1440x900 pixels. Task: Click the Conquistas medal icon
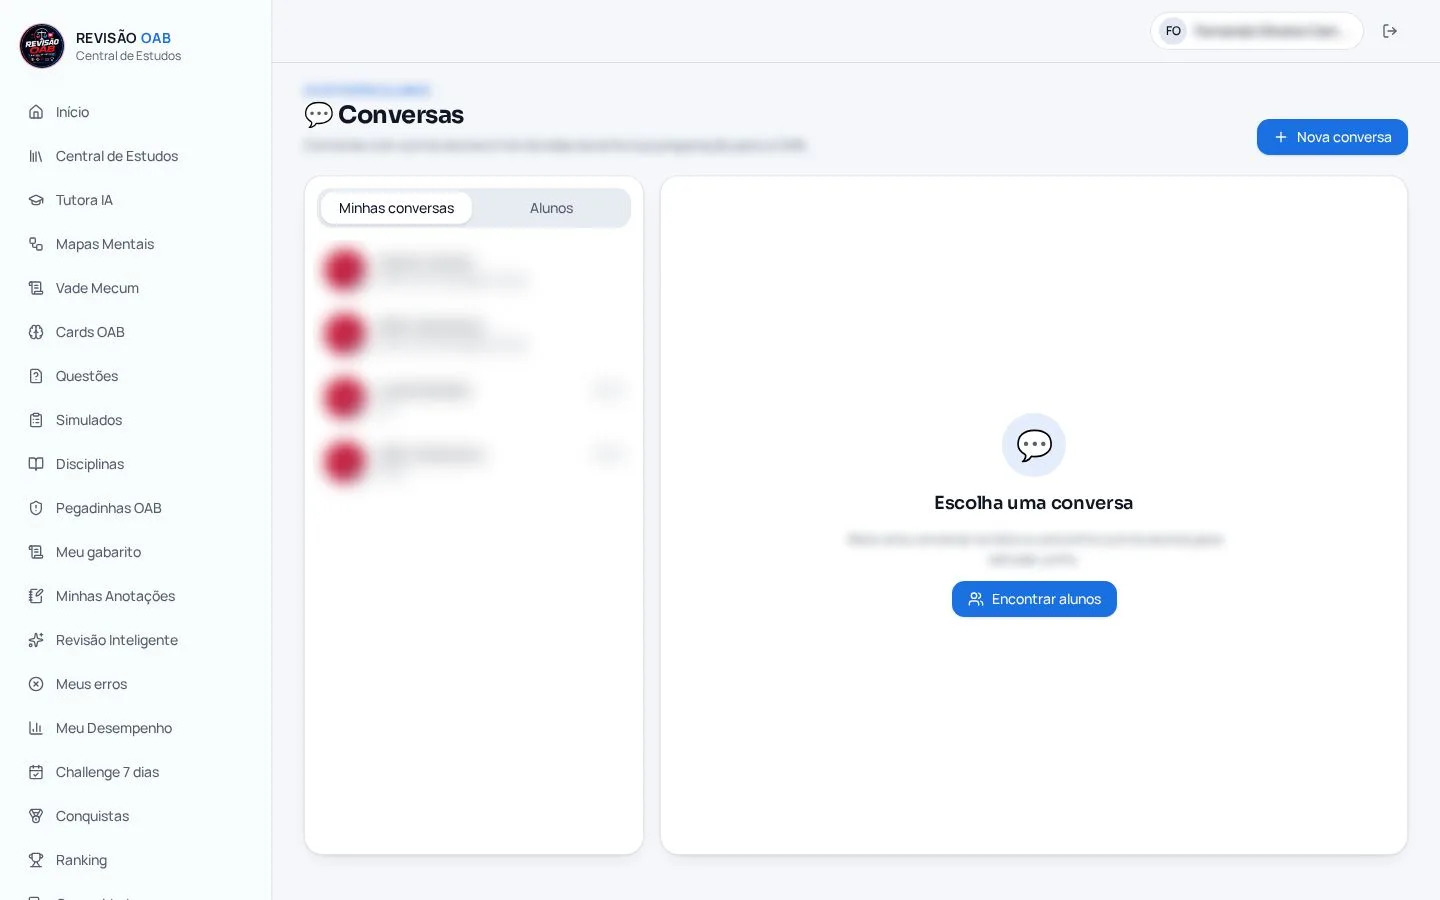pos(36,816)
